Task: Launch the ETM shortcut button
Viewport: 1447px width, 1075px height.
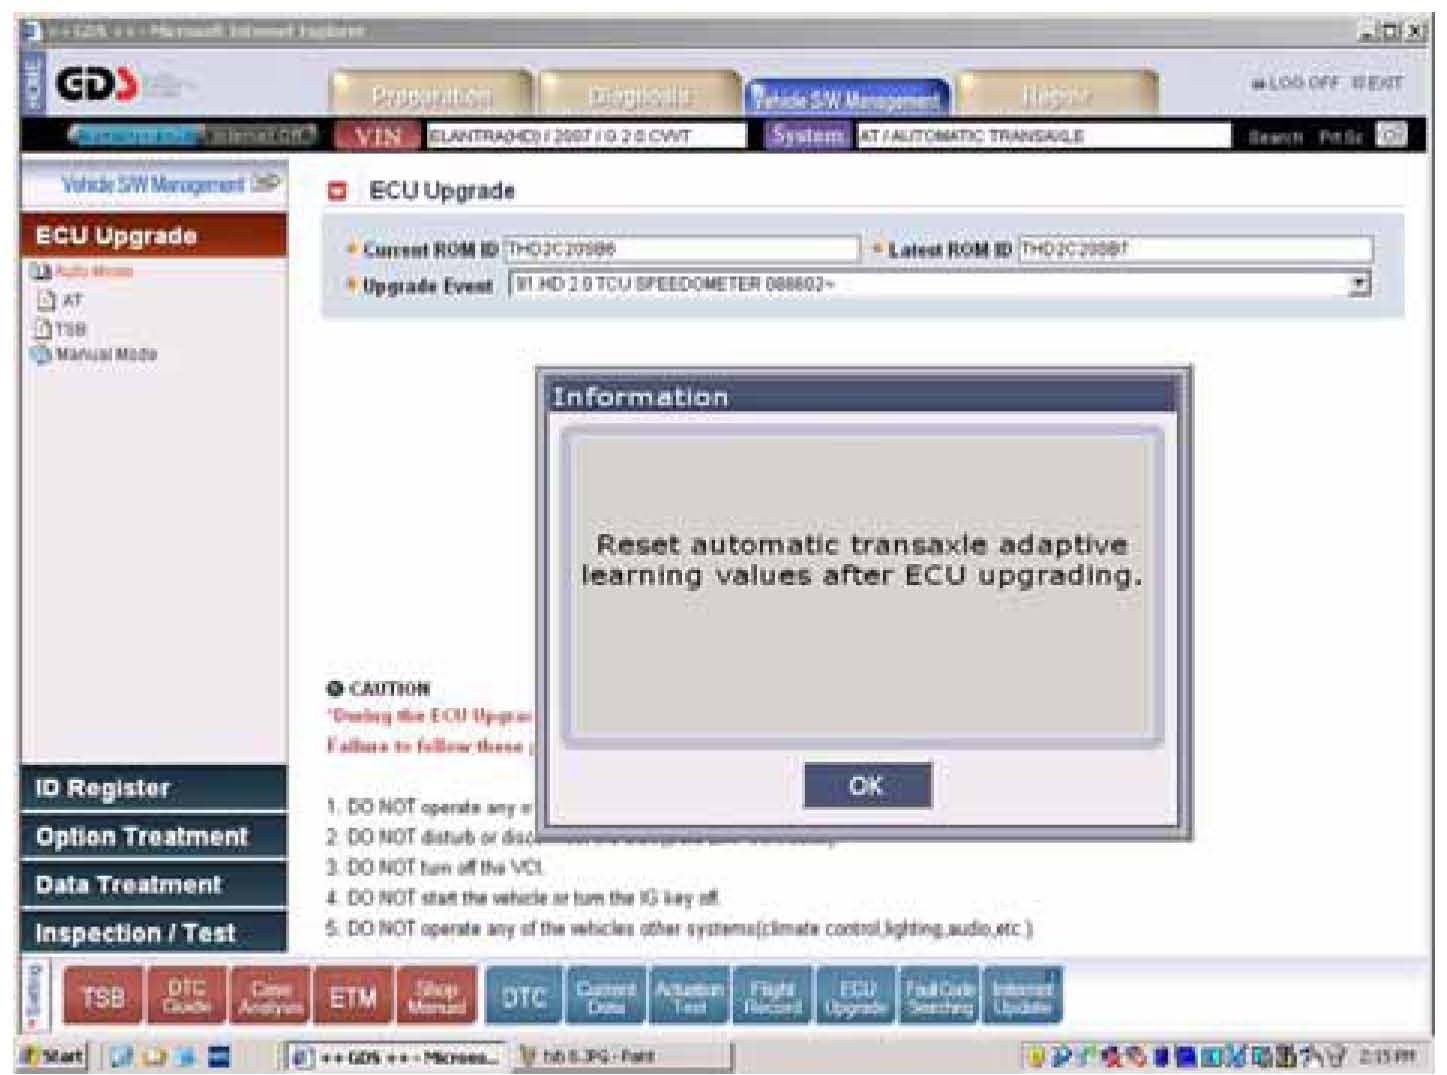Action: pyautogui.click(x=353, y=996)
